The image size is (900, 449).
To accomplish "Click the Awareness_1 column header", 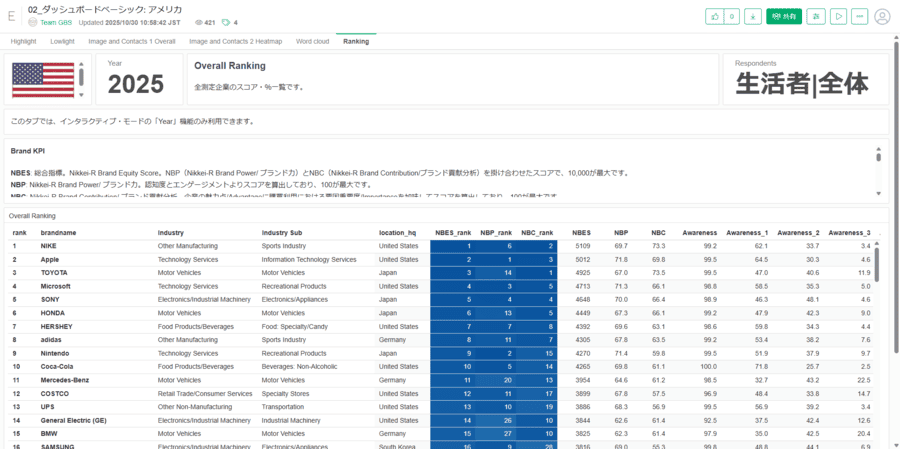I will [747, 233].
